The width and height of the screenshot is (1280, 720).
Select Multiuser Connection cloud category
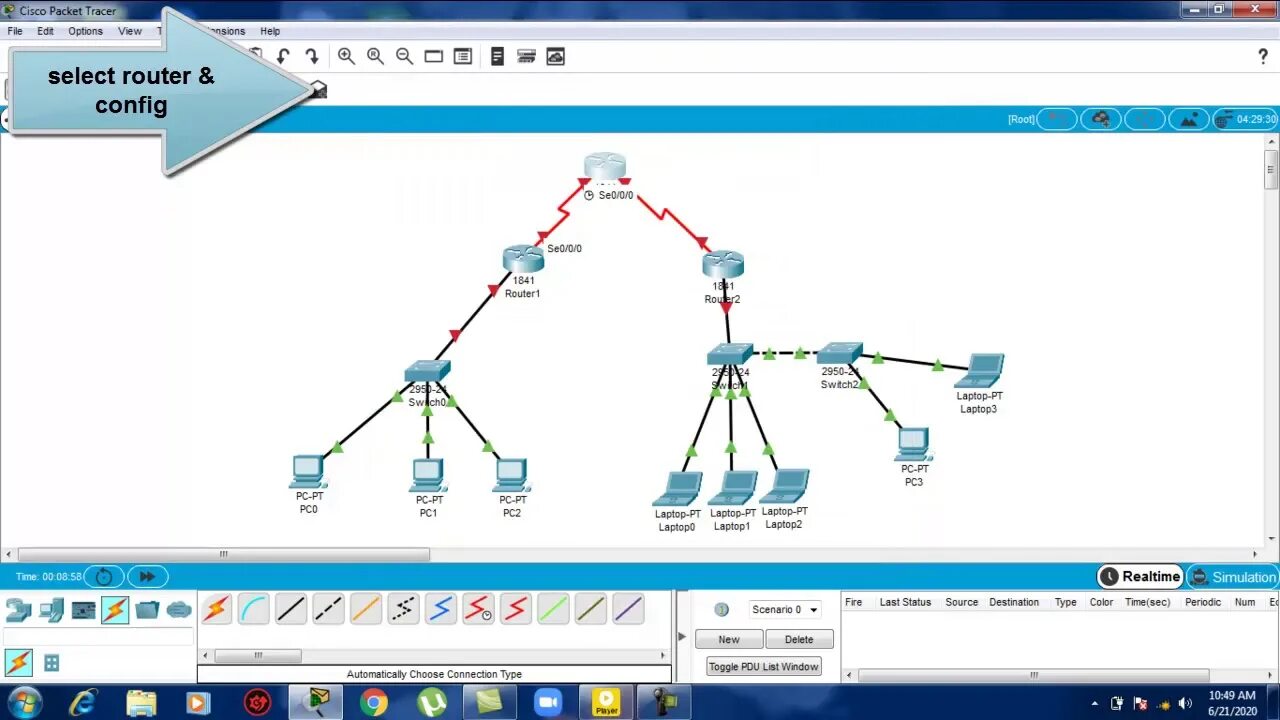point(179,609)
